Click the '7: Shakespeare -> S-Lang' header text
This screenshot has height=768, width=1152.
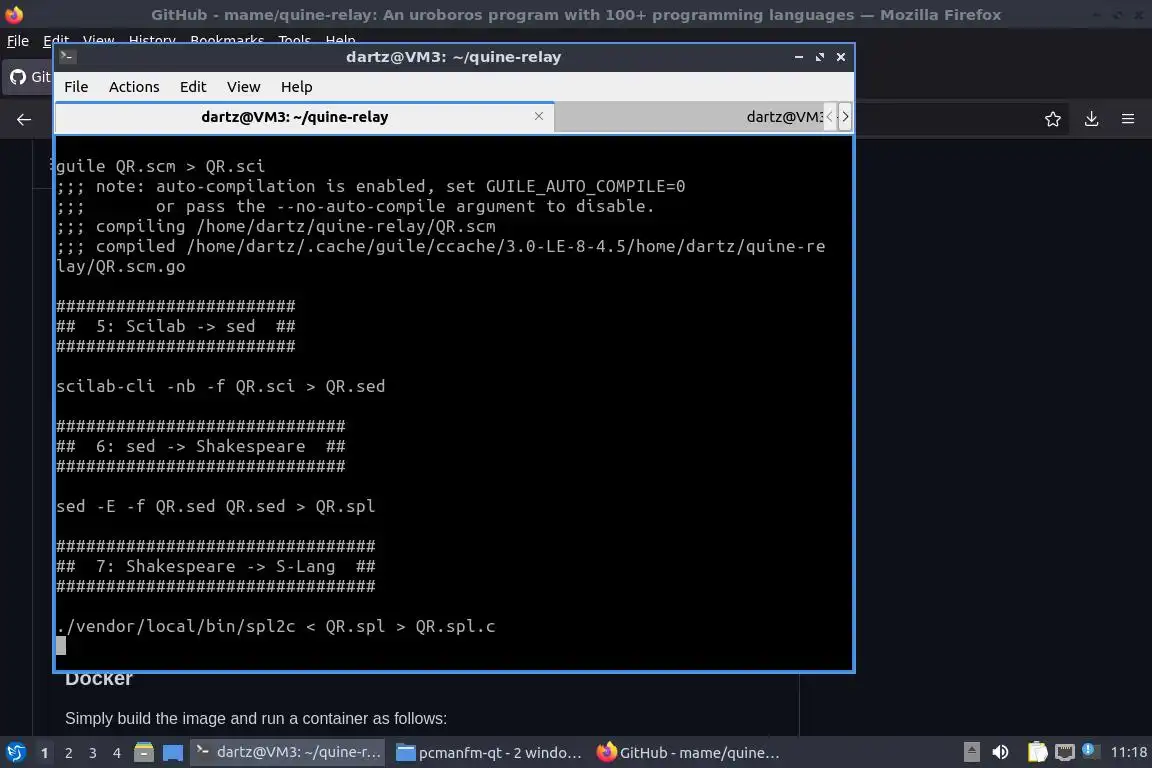click(x=215, y=567)
